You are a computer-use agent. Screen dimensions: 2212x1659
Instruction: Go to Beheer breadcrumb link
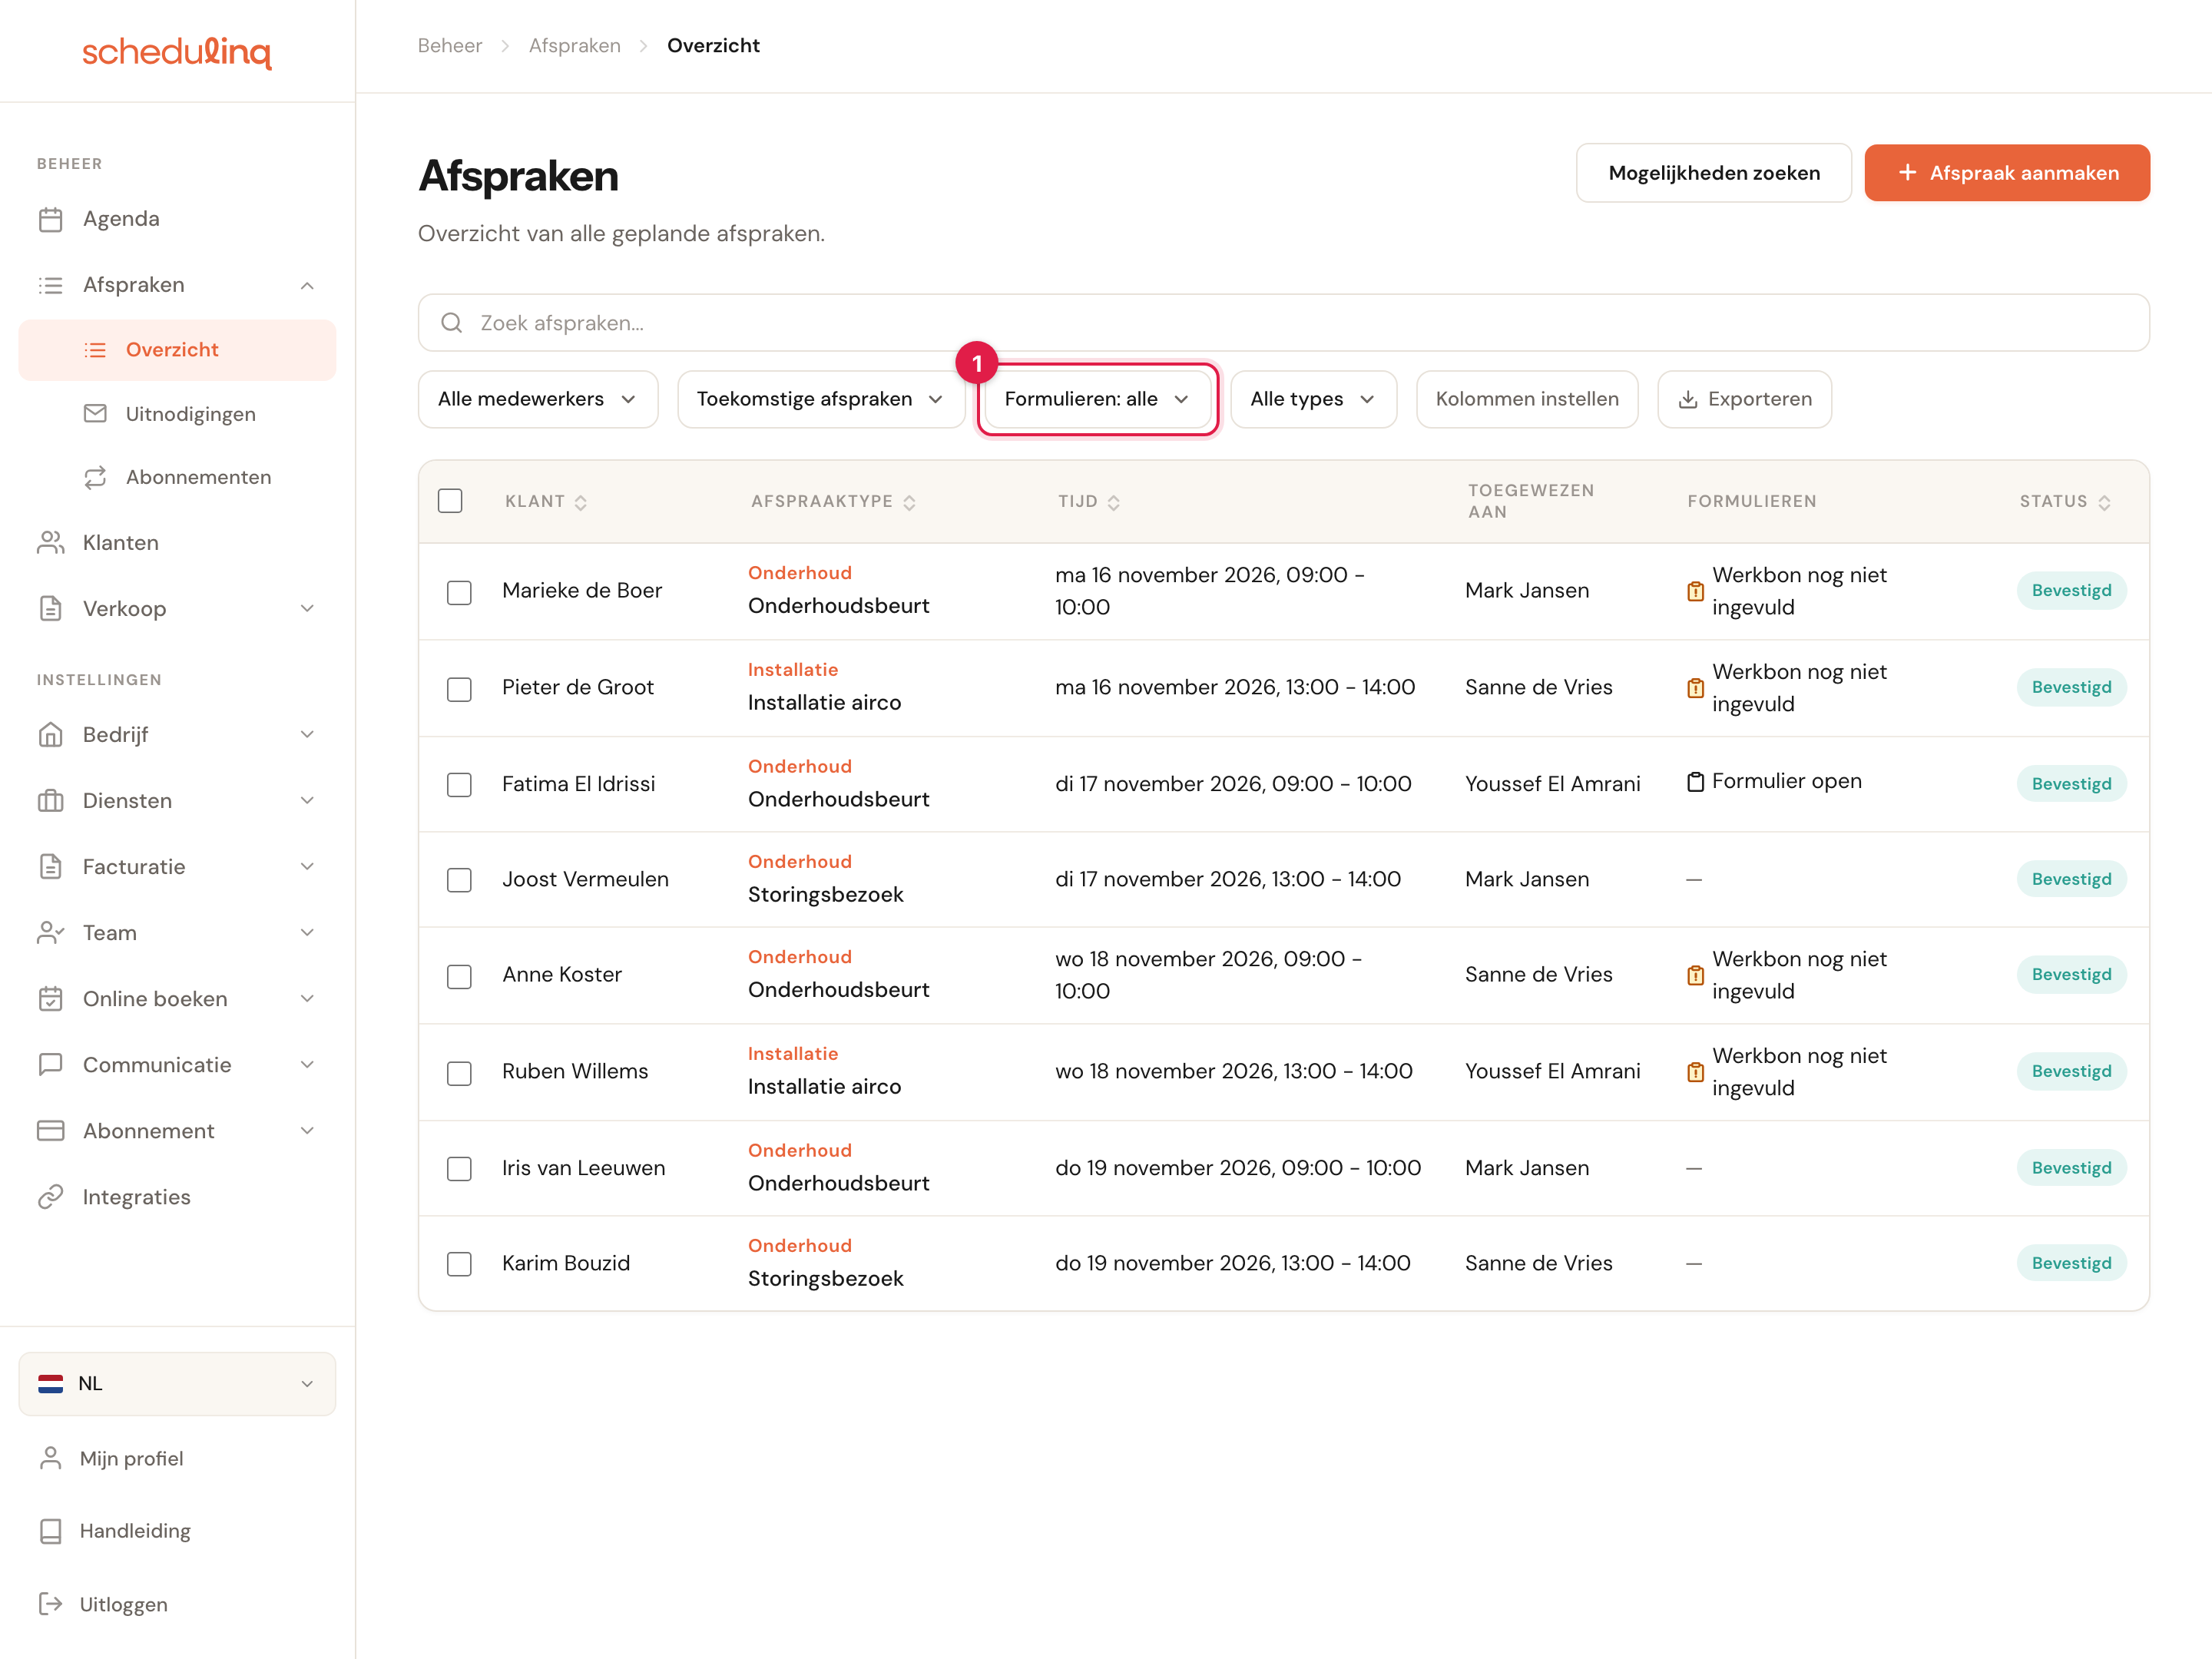click(450, 46)
